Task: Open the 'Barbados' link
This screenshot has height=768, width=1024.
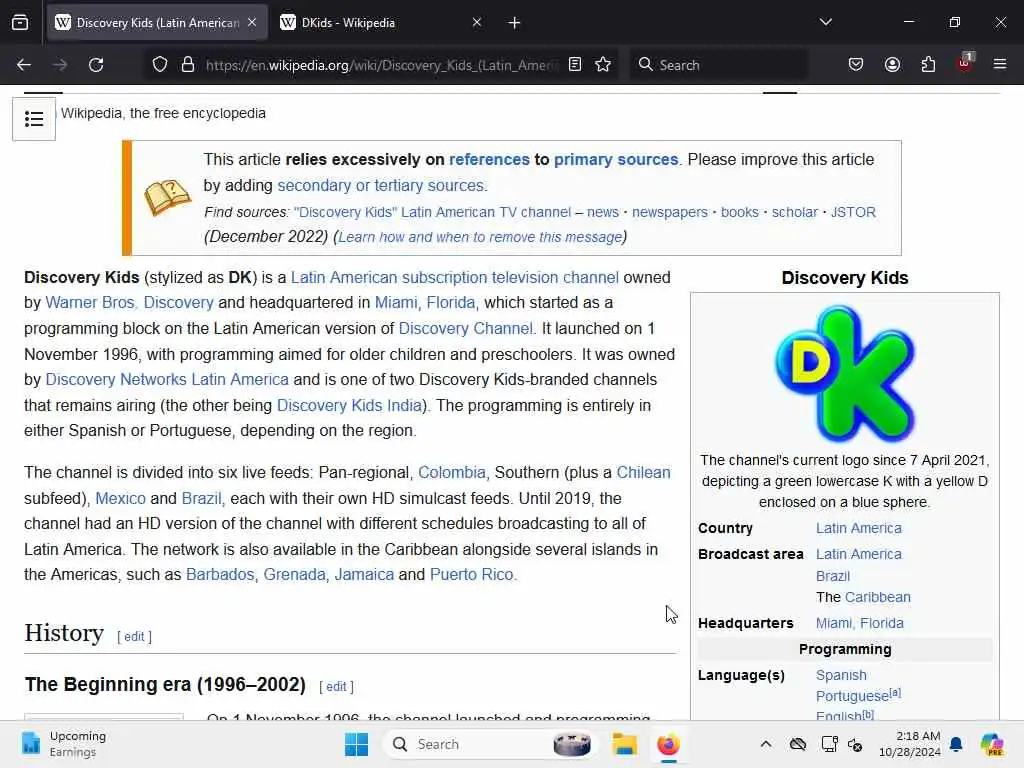Action: [x=220, y=575]
